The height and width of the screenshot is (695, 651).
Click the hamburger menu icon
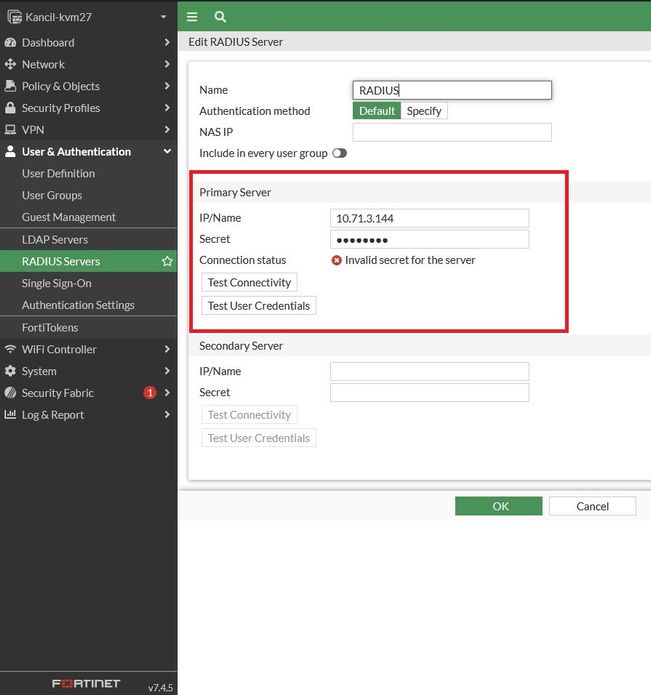(192, 16)
